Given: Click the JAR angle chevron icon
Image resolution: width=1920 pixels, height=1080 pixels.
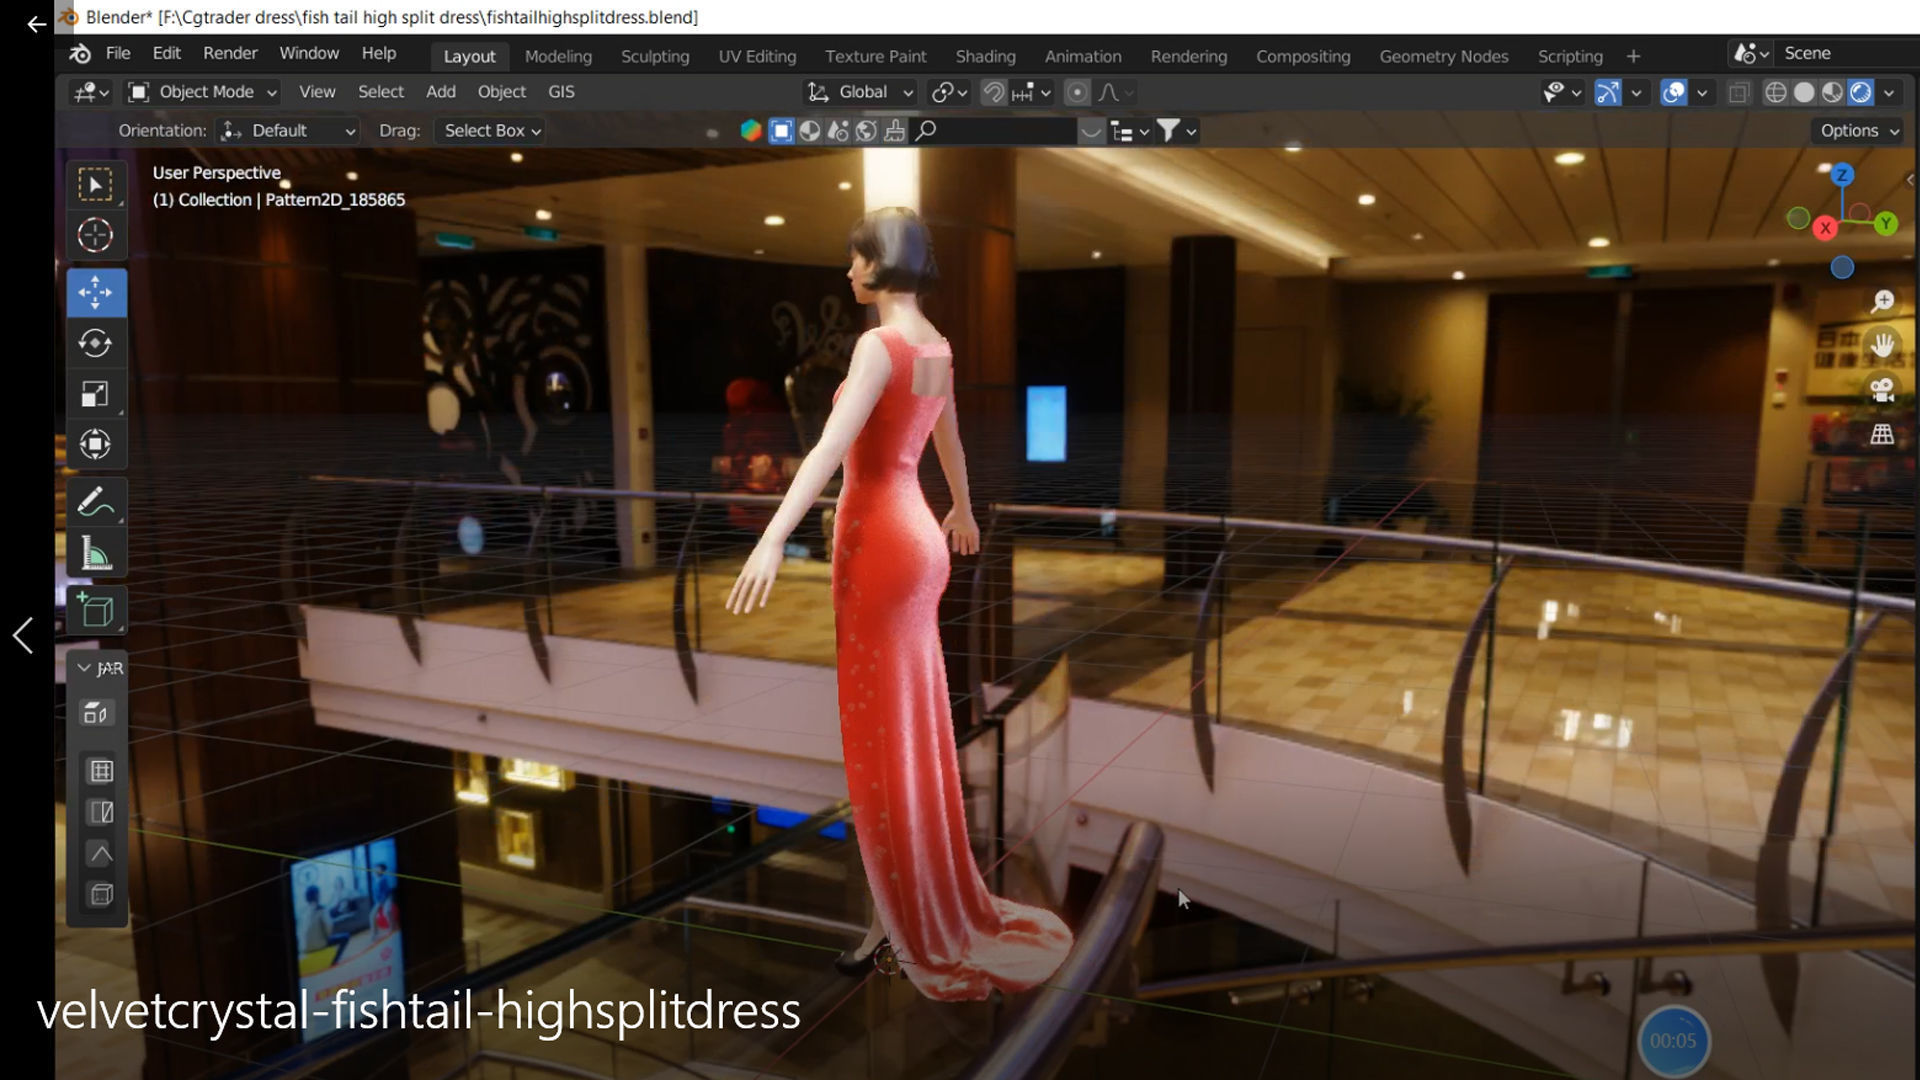Looking at the screenshot, I should (101, 853).
